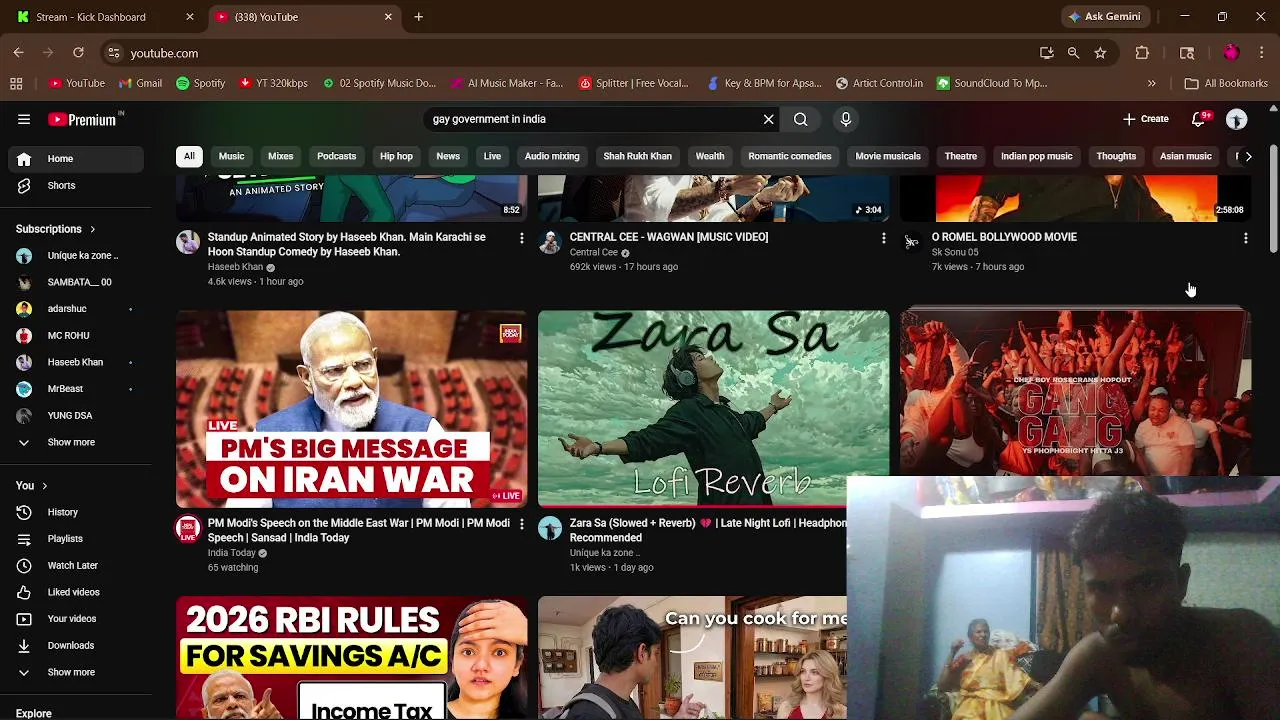Go to Home in the sidebar
The width and height of the screenshot is (1280, 720).
tap(76, 158)
